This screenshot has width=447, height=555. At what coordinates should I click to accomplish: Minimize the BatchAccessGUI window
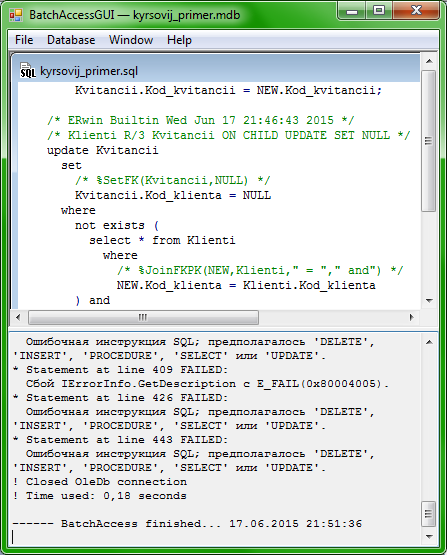(351, 11)
